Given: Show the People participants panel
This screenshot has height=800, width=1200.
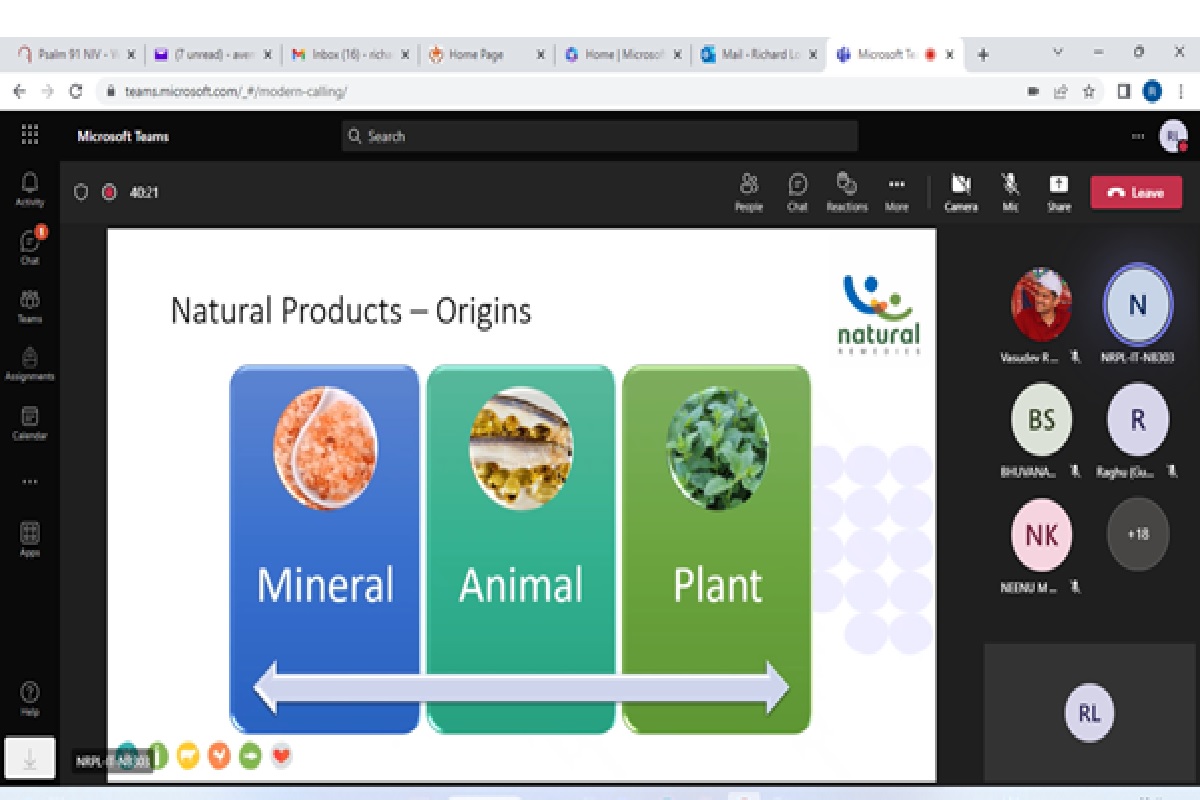Looking at the screenshot, I should (x=749, y=191).
